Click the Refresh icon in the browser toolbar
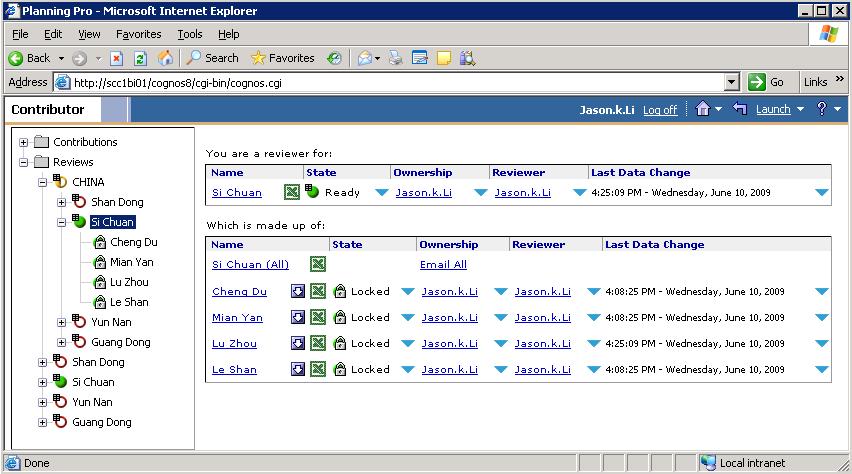Screen dimensions: 852x474 click(x=140, y=58)
